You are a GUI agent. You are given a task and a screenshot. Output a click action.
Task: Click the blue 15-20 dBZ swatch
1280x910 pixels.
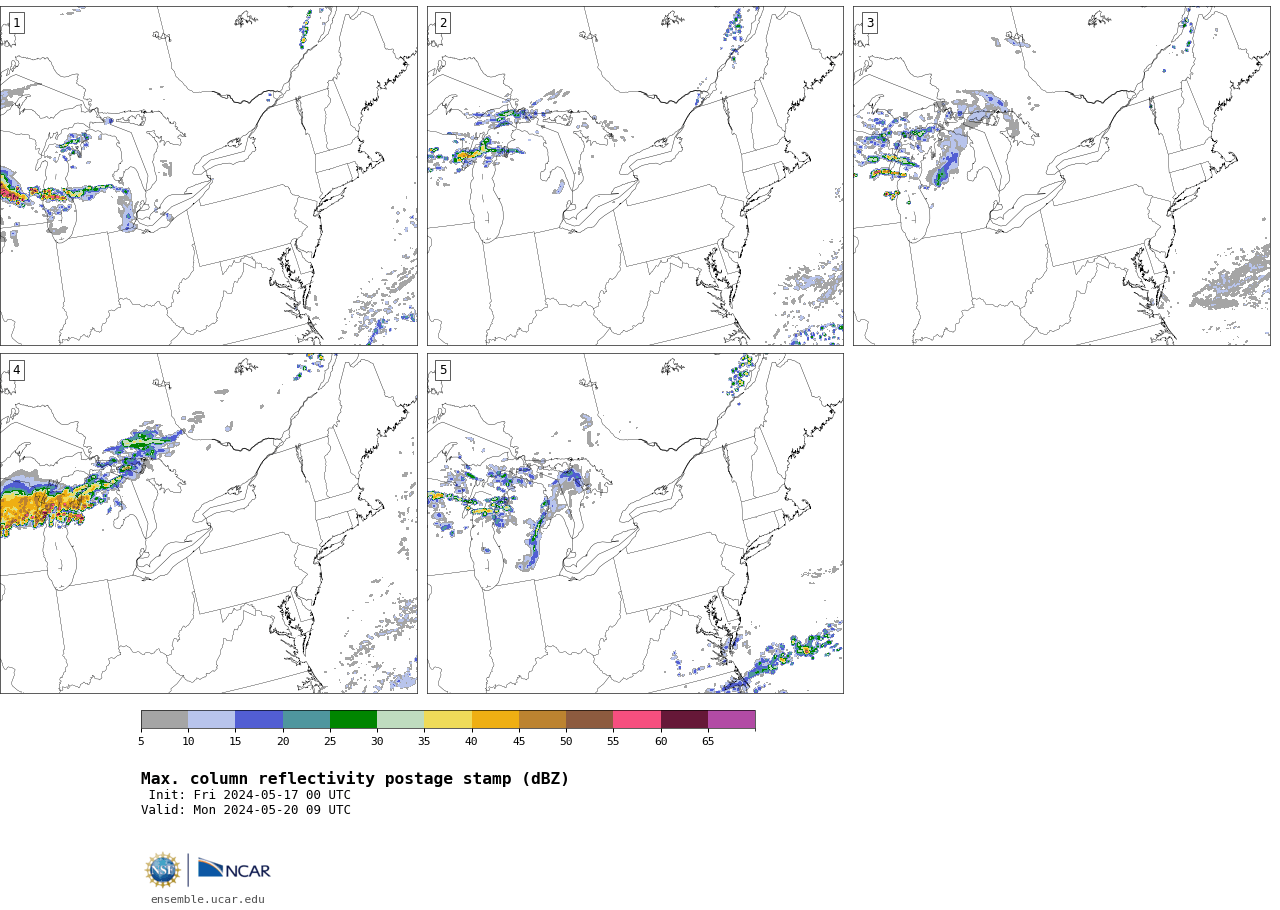(x=259, y=720)
